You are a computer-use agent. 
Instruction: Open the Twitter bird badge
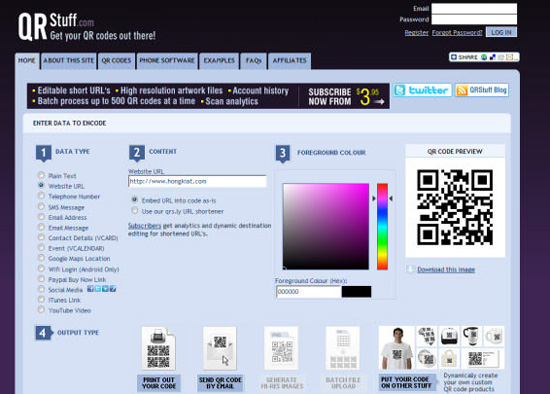coord(400,91)
